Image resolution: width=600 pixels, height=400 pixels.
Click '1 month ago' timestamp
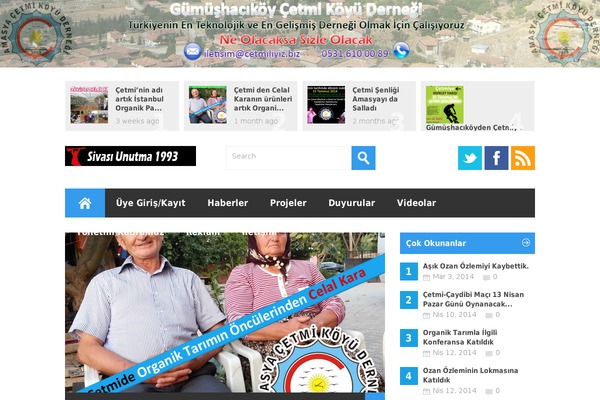tap(256, 121)
